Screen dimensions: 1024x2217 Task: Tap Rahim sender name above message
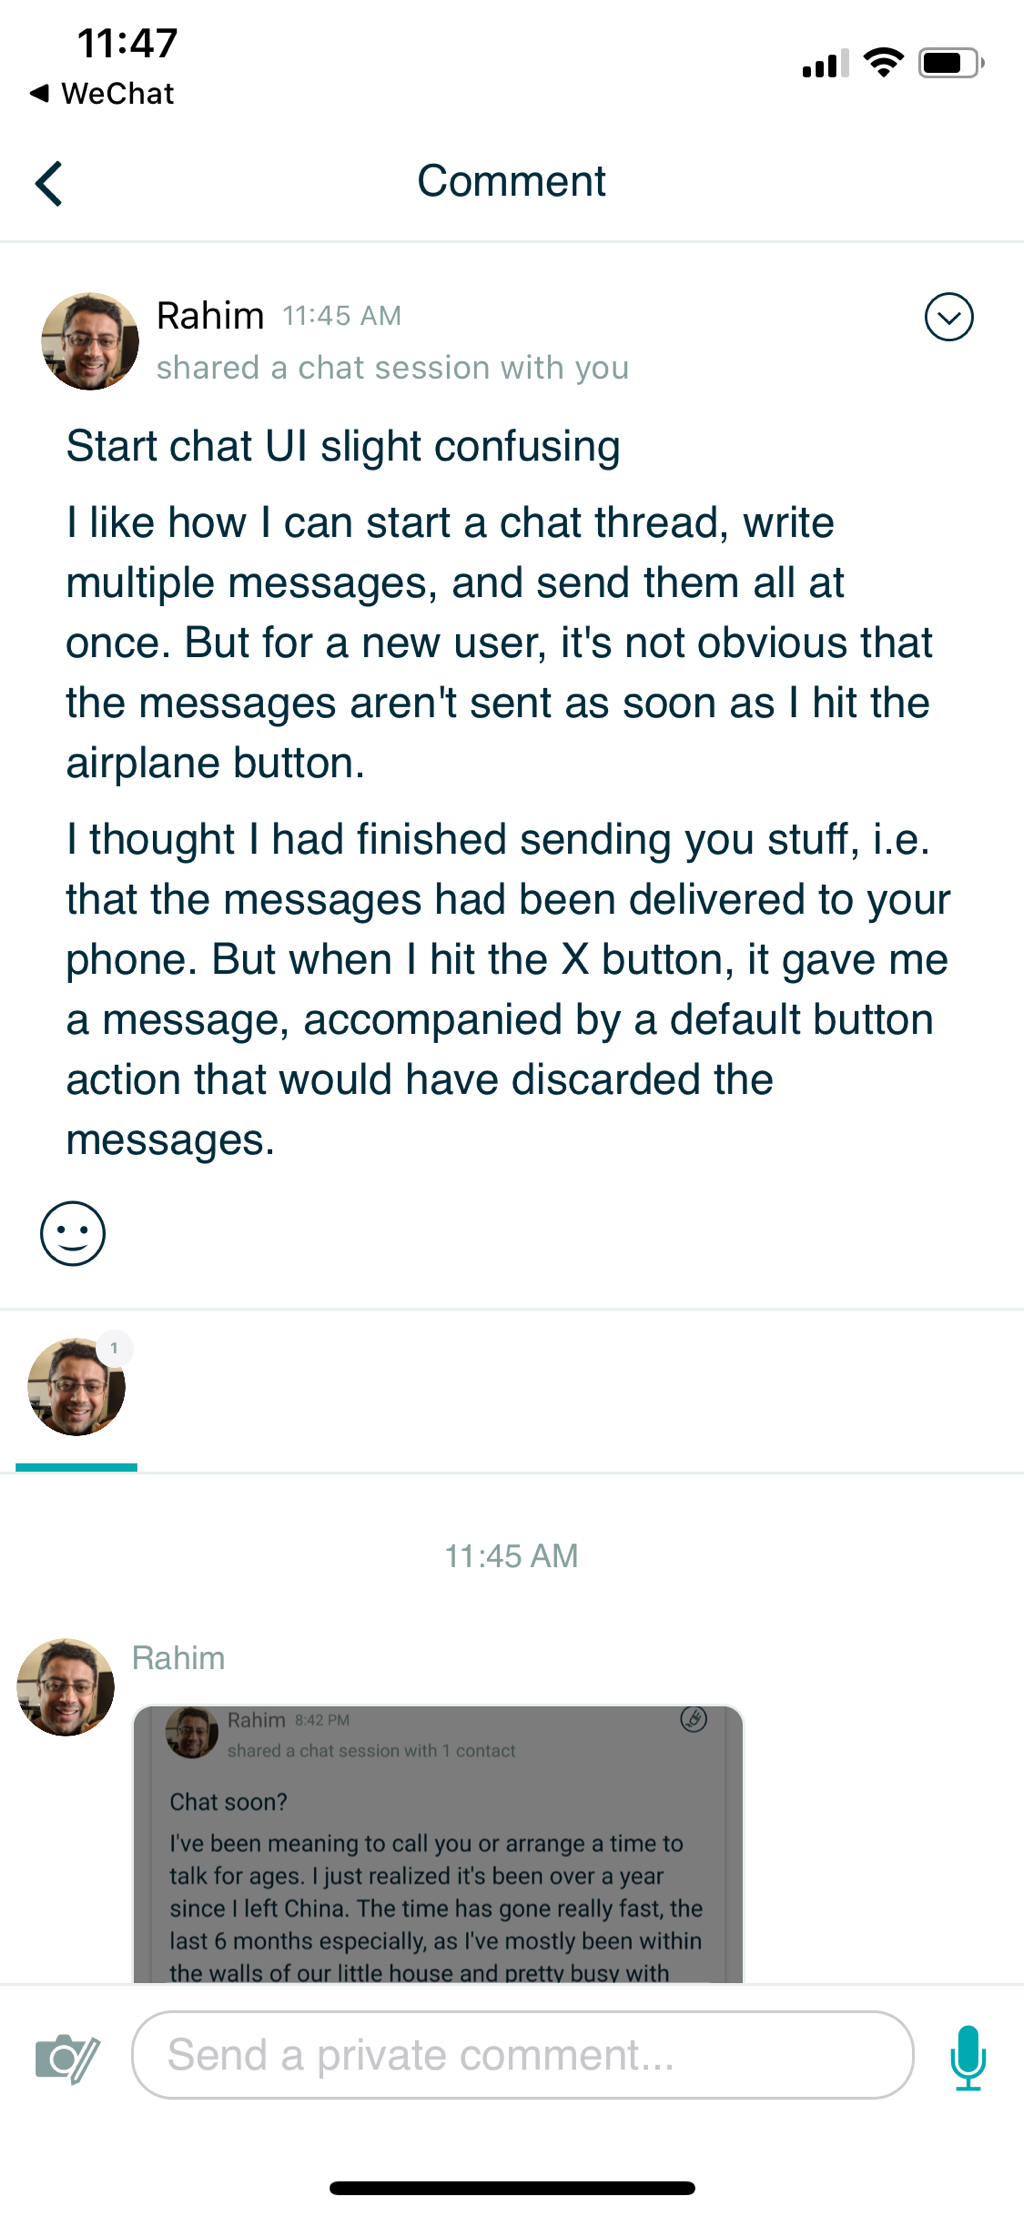[x=178, y=1658]
